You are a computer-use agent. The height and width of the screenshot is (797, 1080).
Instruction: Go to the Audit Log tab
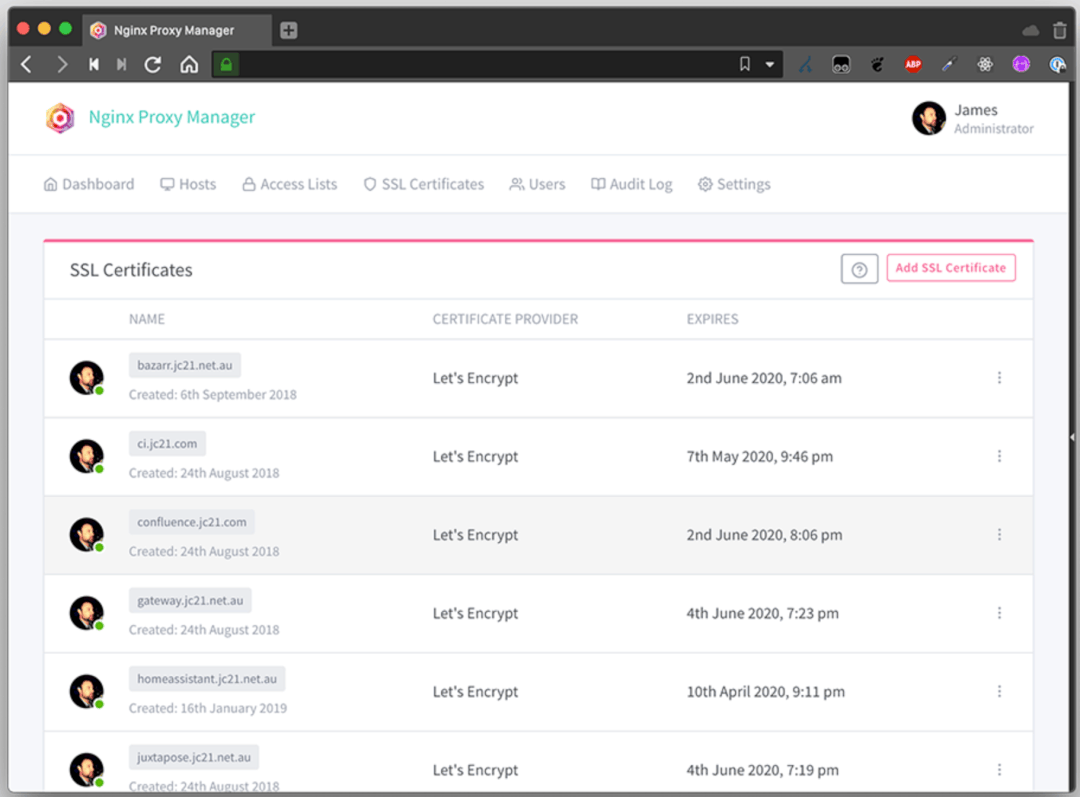[631, 184]
